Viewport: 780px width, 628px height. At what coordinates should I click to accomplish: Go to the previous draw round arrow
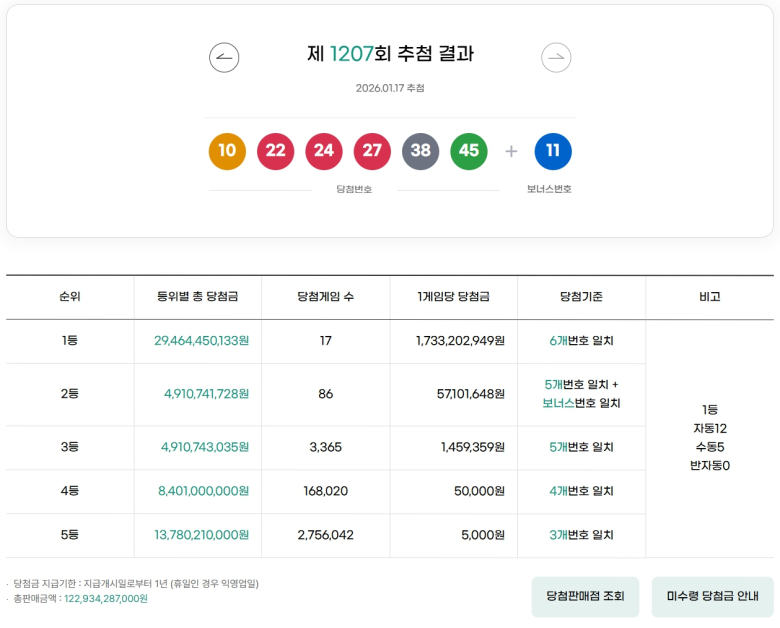[x=224, y=58]
